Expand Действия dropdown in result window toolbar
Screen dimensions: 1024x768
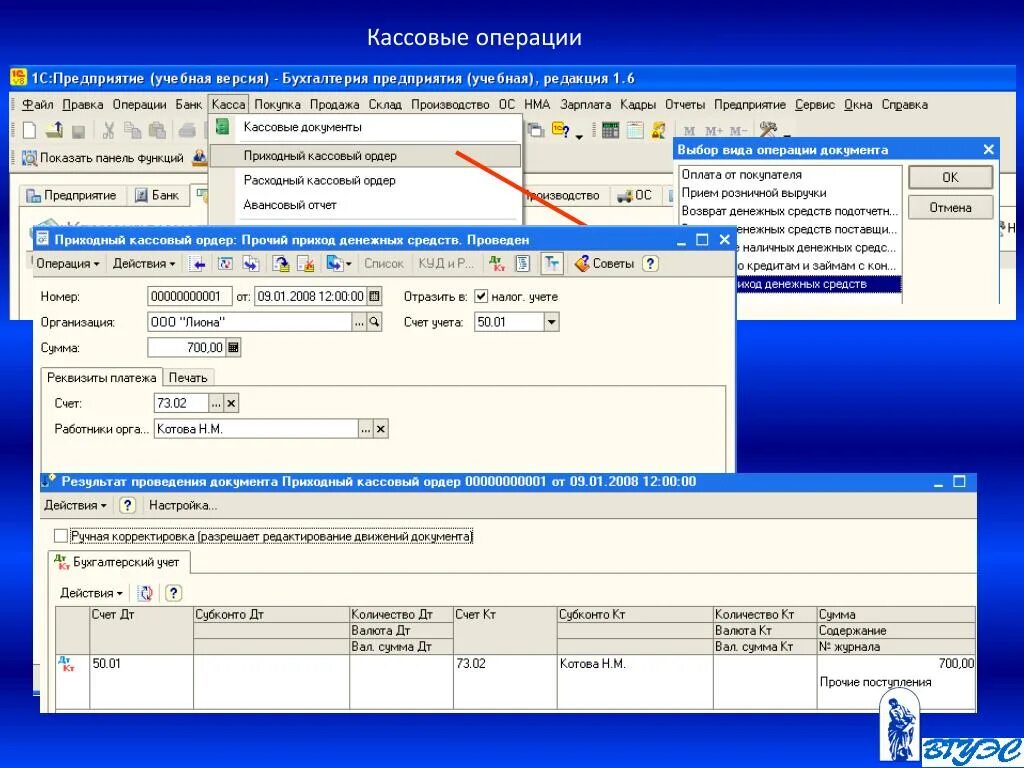point(74,505)
